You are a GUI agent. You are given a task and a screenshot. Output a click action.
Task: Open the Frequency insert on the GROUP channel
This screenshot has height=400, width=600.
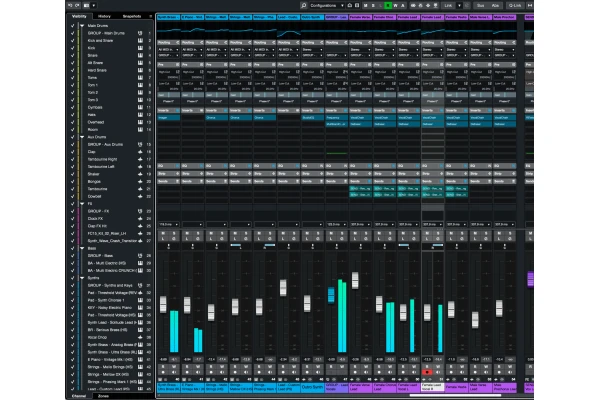point(336,118)
